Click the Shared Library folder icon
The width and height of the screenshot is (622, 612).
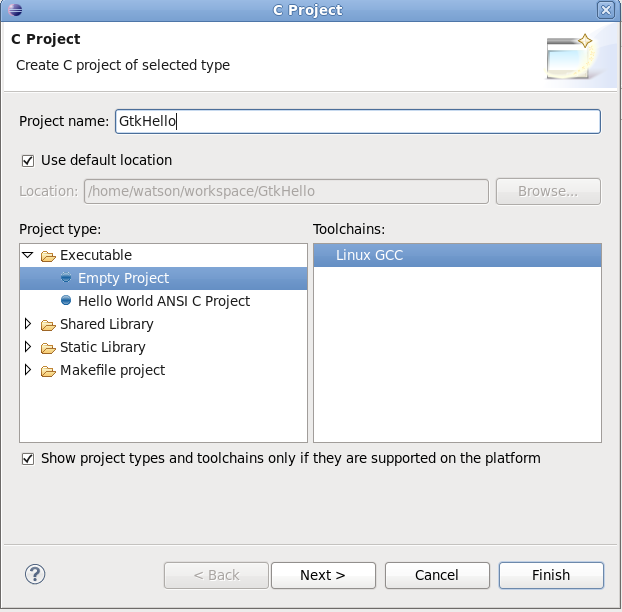pos(48,325)
